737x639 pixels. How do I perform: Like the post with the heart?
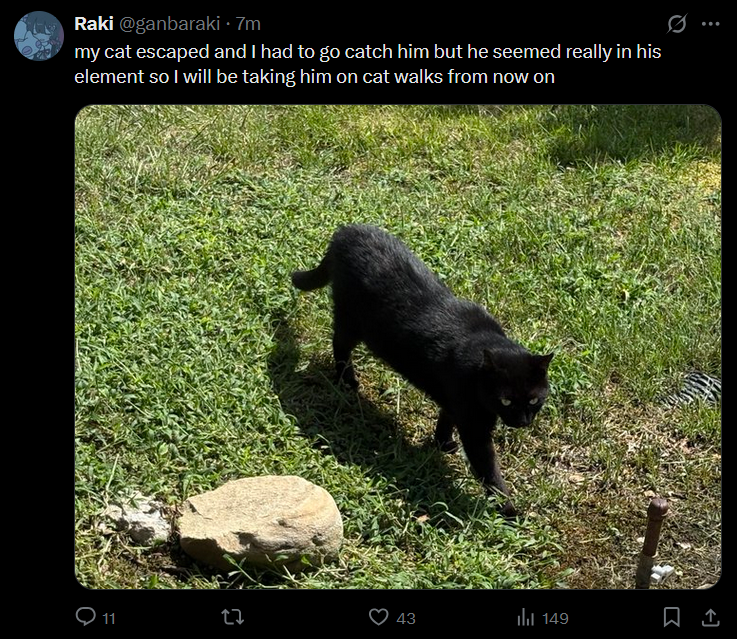click(x=378, y=617)
